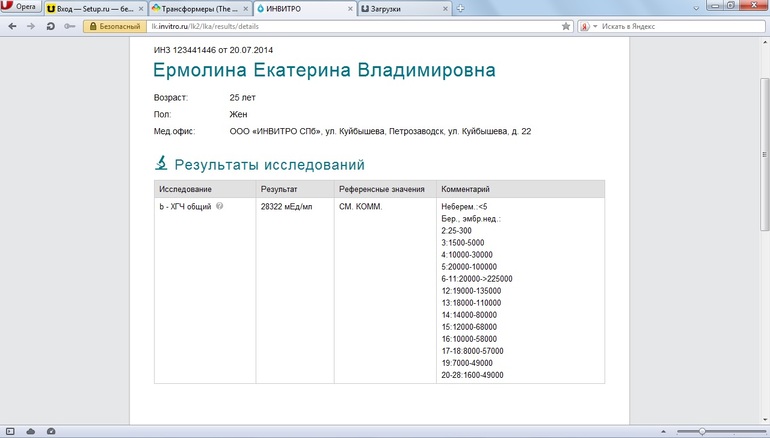Reload the current page

coord(50,26)
